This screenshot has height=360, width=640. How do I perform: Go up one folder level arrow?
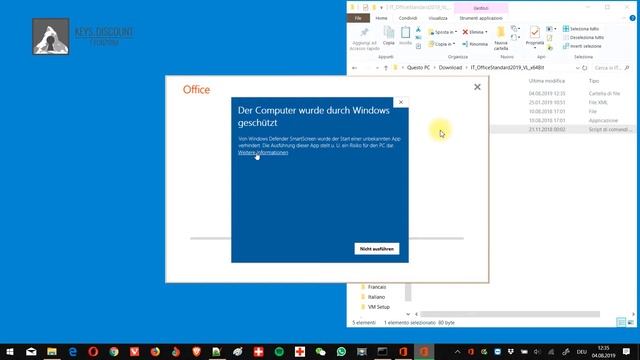point(386,68)
